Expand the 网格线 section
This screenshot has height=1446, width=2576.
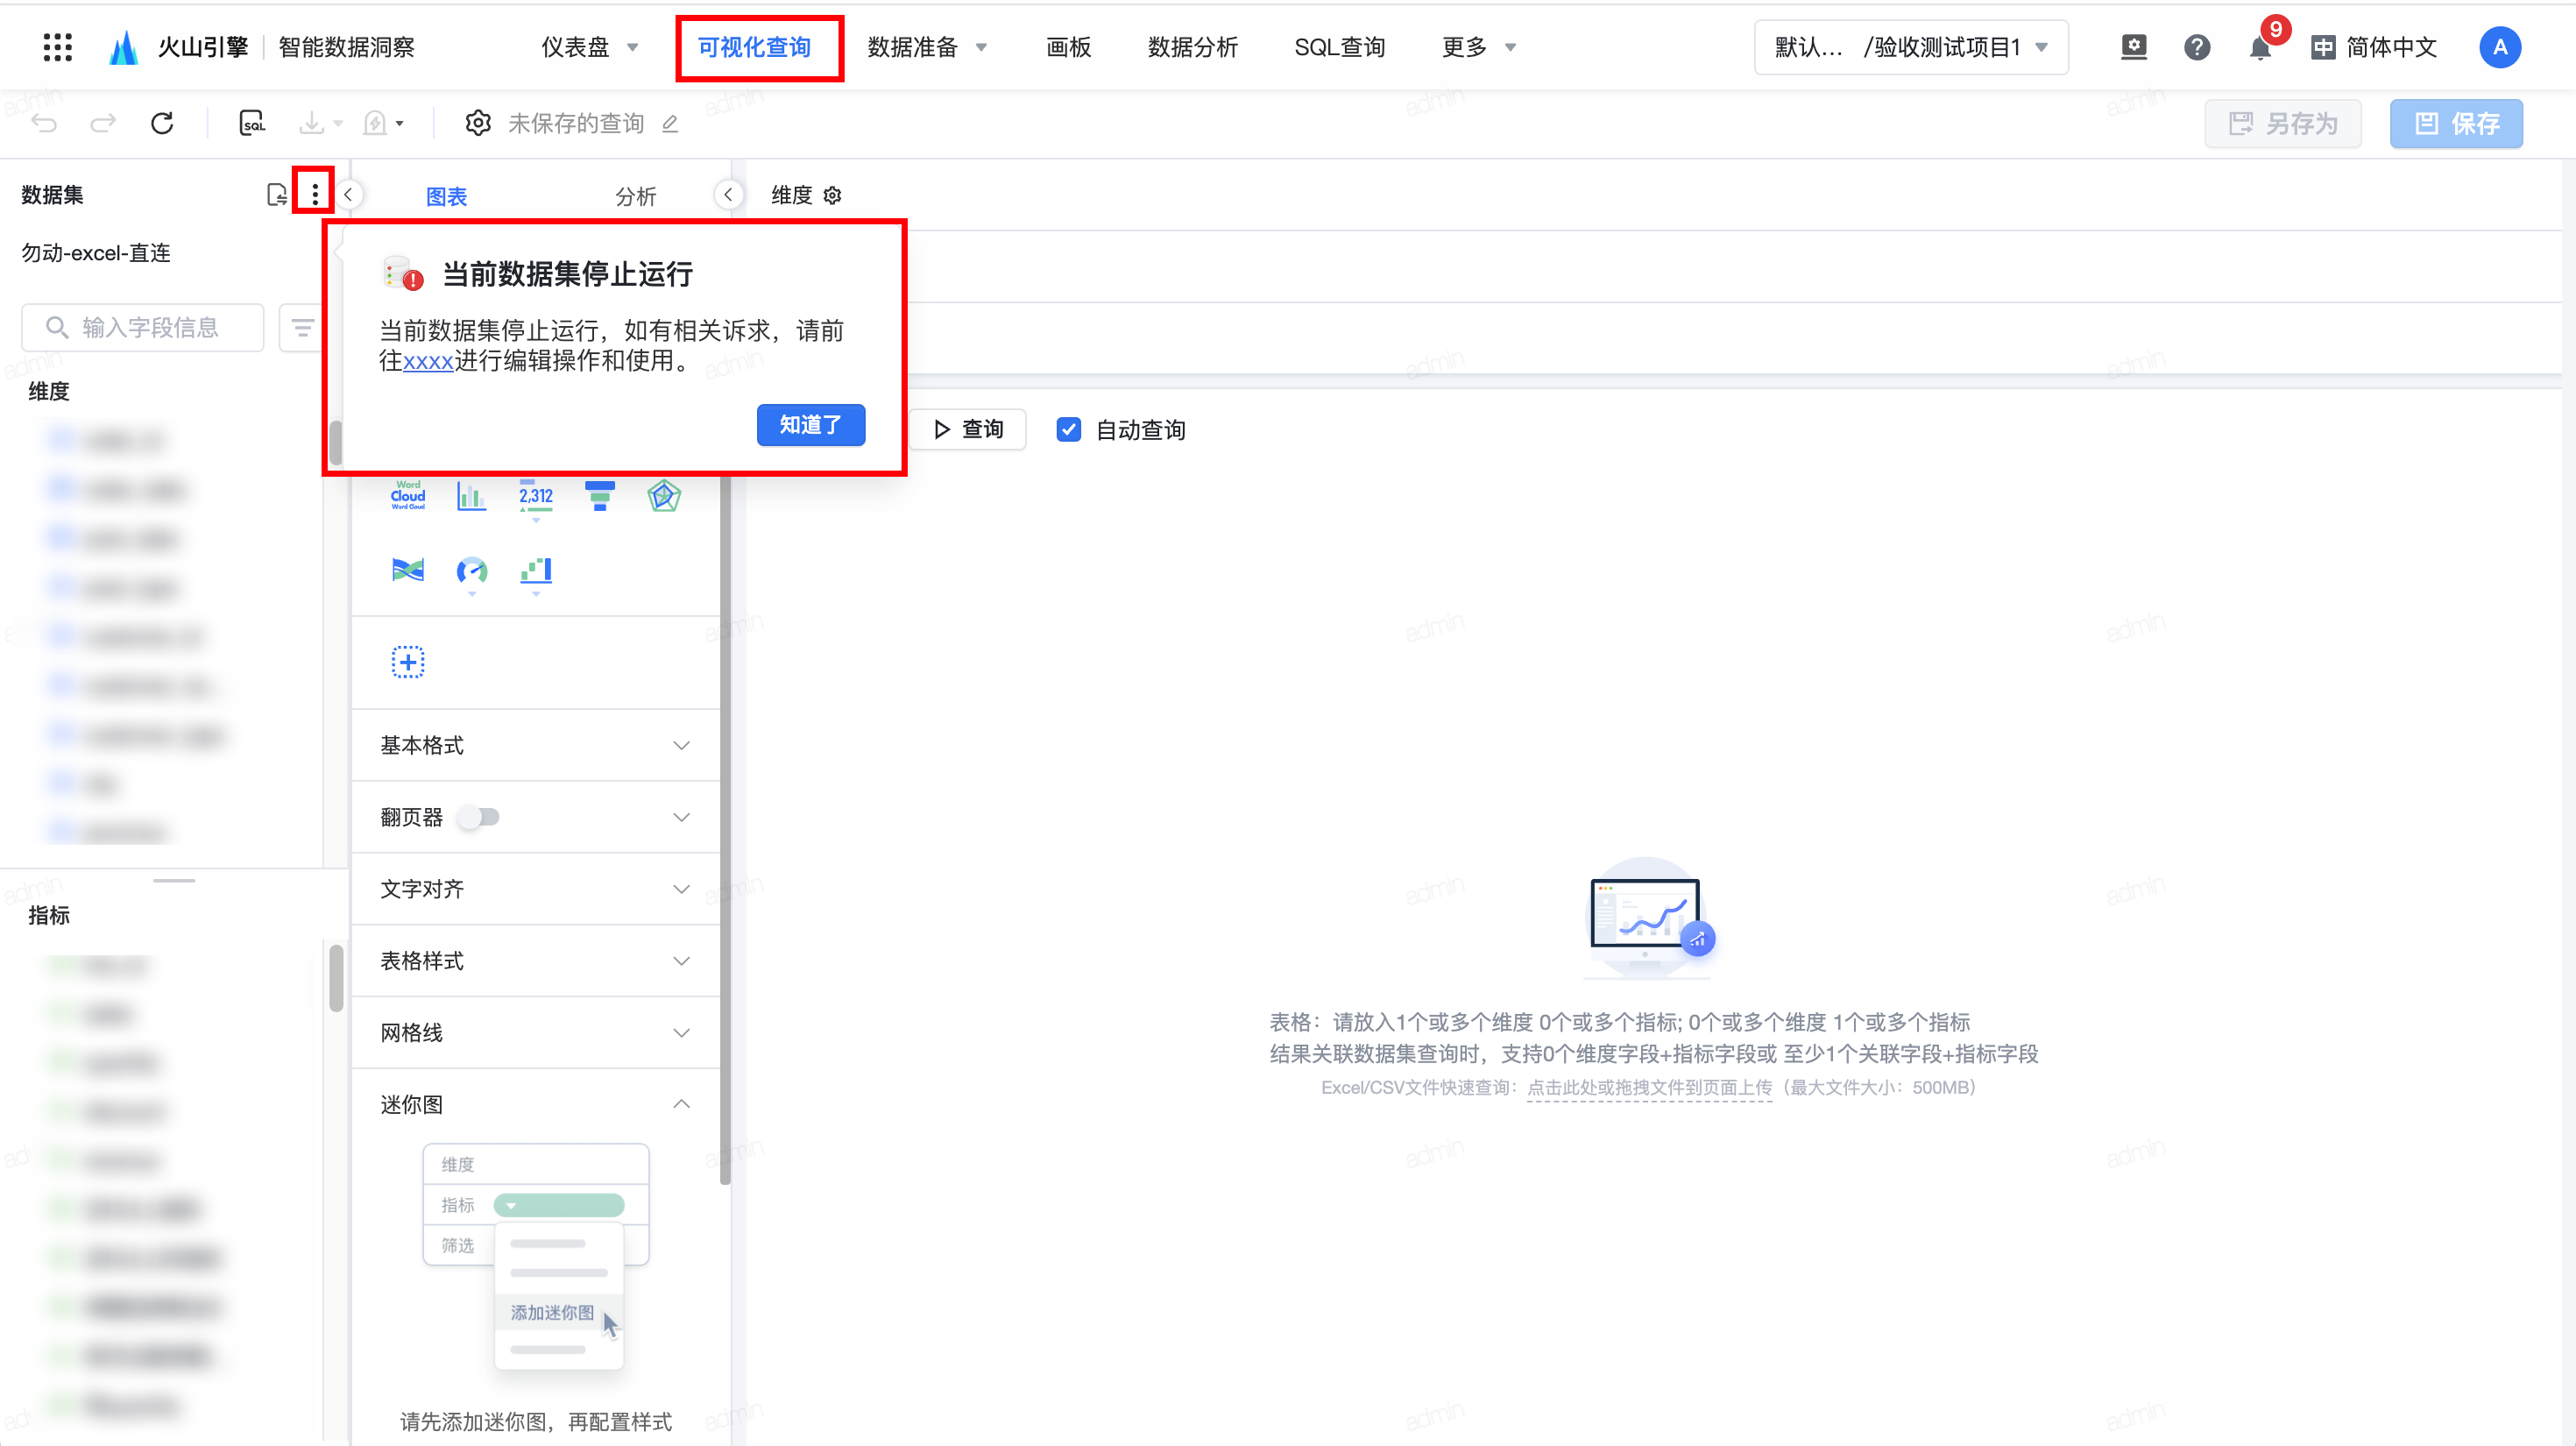(681, 1033)
